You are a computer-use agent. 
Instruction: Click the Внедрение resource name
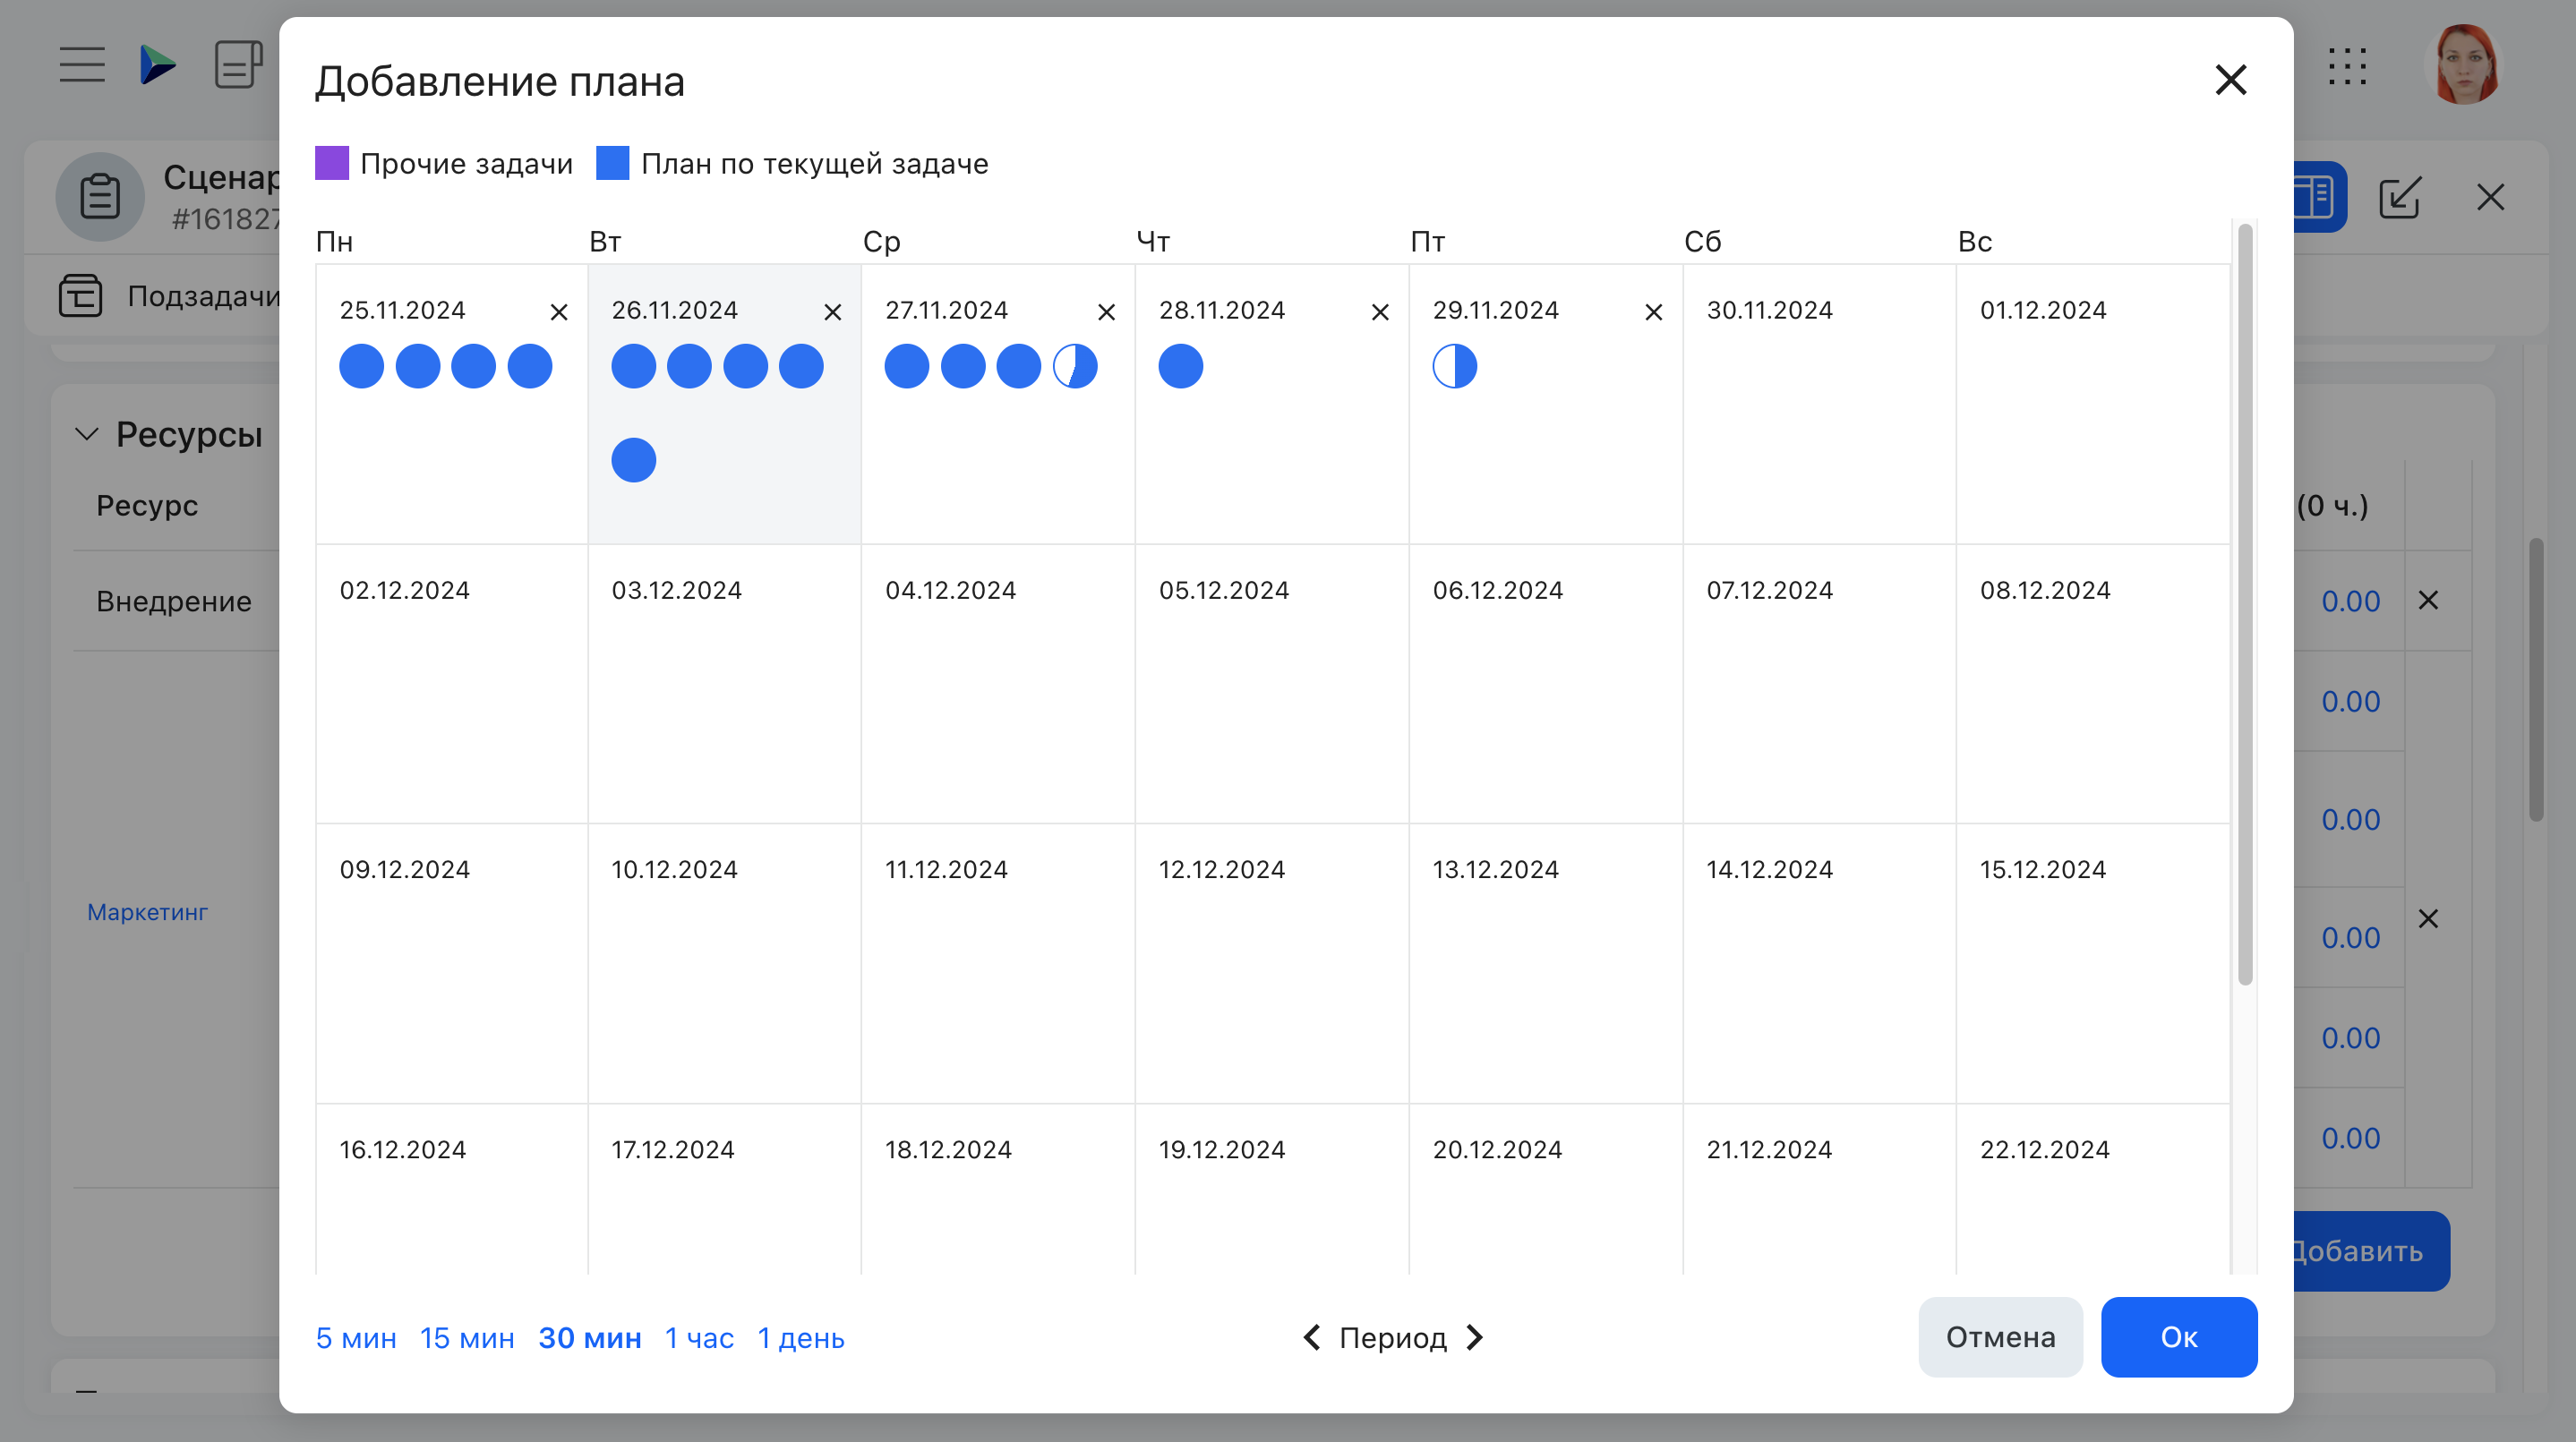pos(174,601)
